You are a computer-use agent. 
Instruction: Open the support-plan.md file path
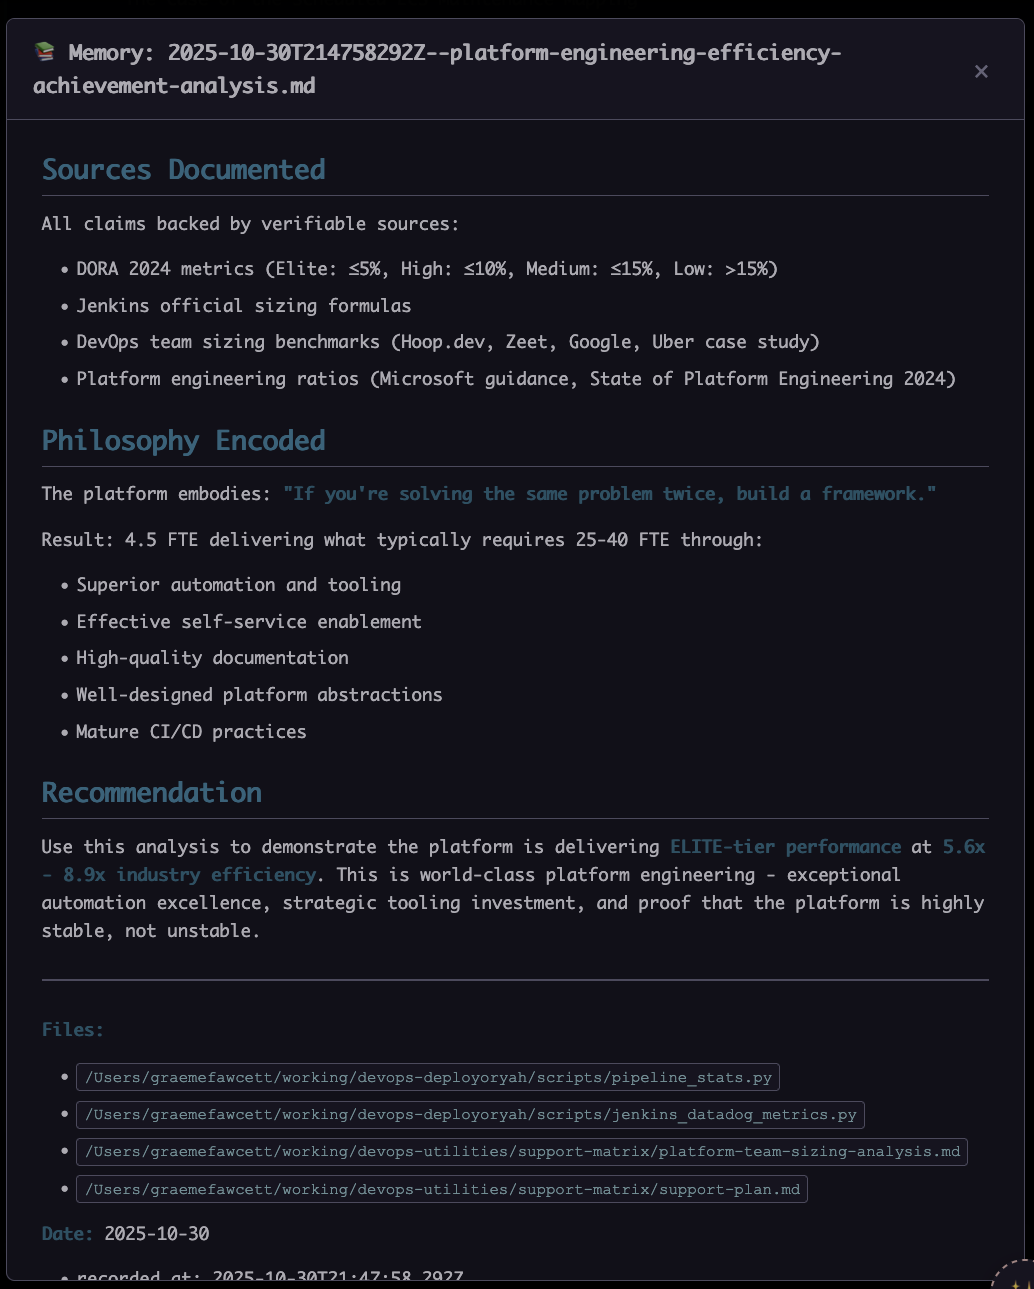tap(442, 1189)
